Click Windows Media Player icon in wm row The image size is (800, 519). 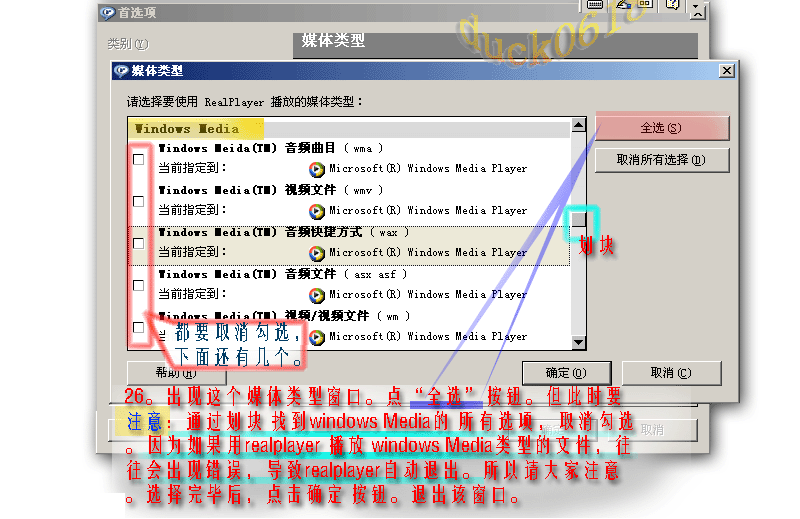point(316,337)
